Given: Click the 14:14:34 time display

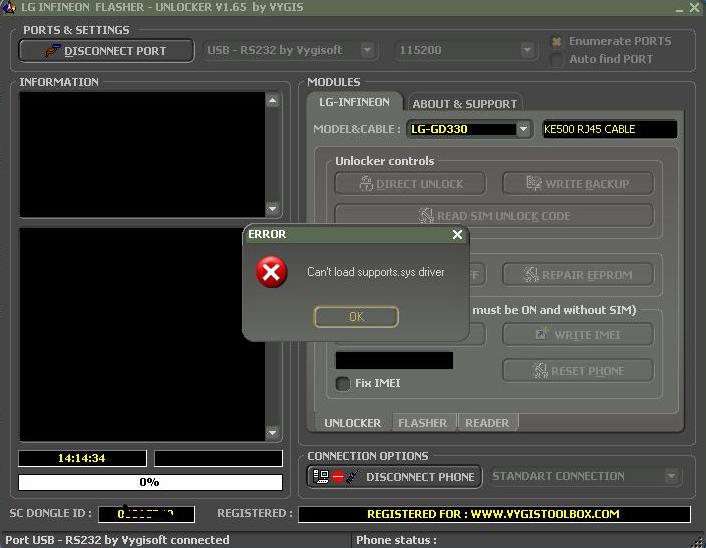Looking at the screenshot, I should tap(82, 458).
